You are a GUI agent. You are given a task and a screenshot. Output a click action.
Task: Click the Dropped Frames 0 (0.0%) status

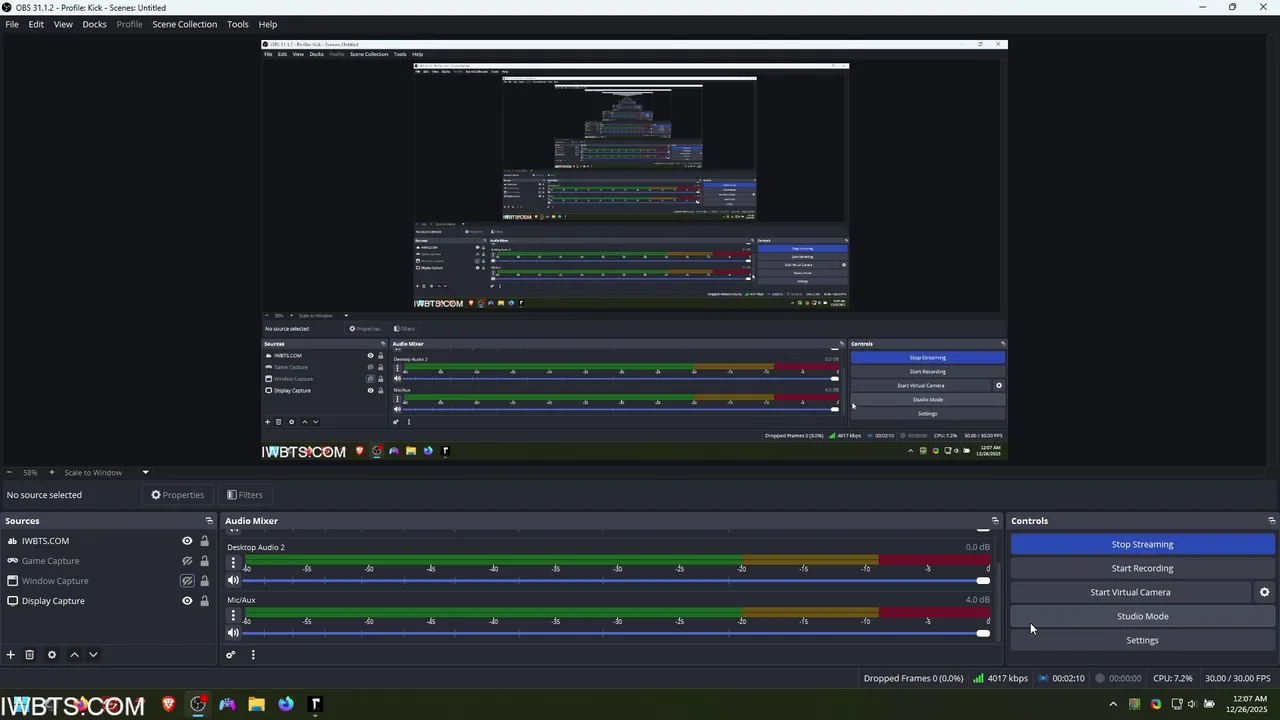[x=913, y=678]
